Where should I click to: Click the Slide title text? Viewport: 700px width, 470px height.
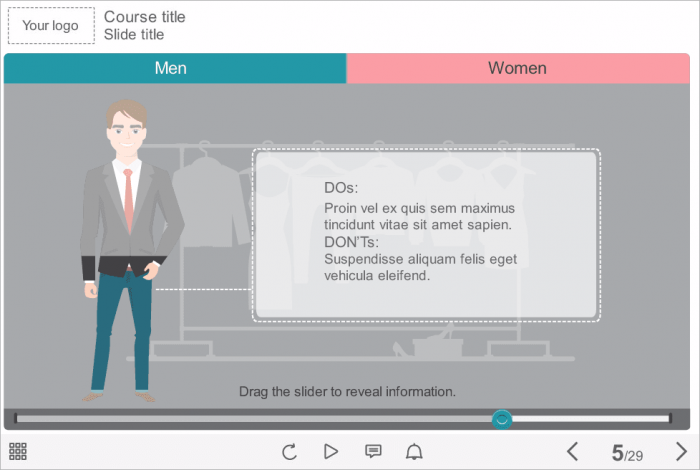[x=134, y=35]
